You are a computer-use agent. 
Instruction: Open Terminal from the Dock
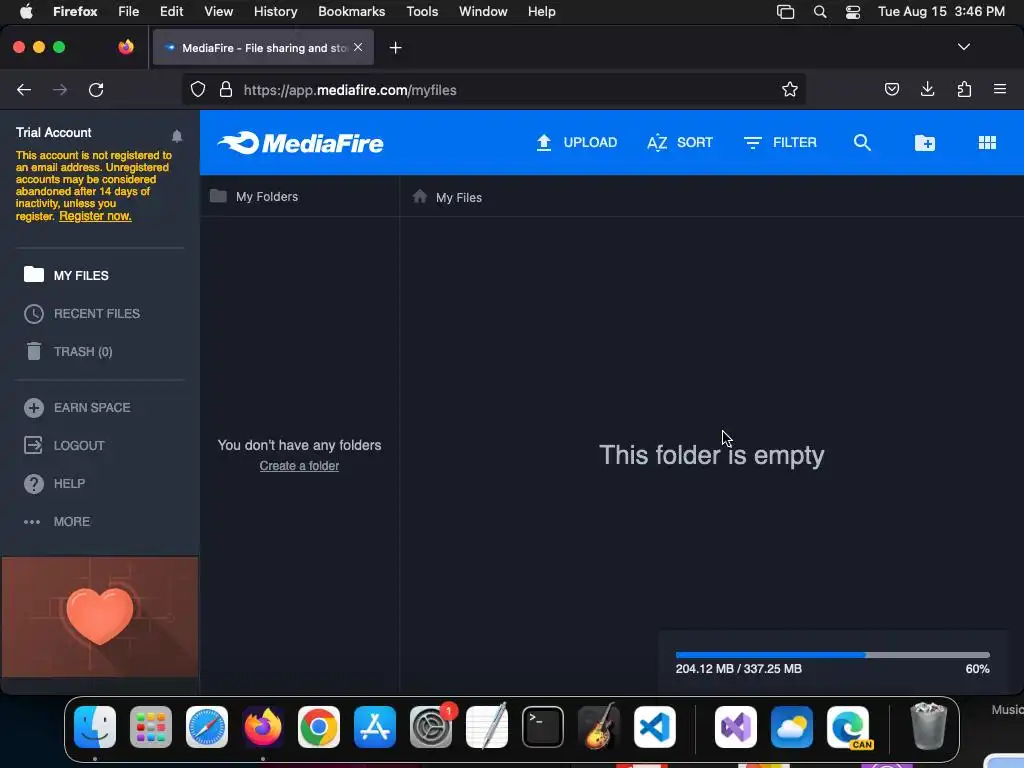[x=543, y=727]
